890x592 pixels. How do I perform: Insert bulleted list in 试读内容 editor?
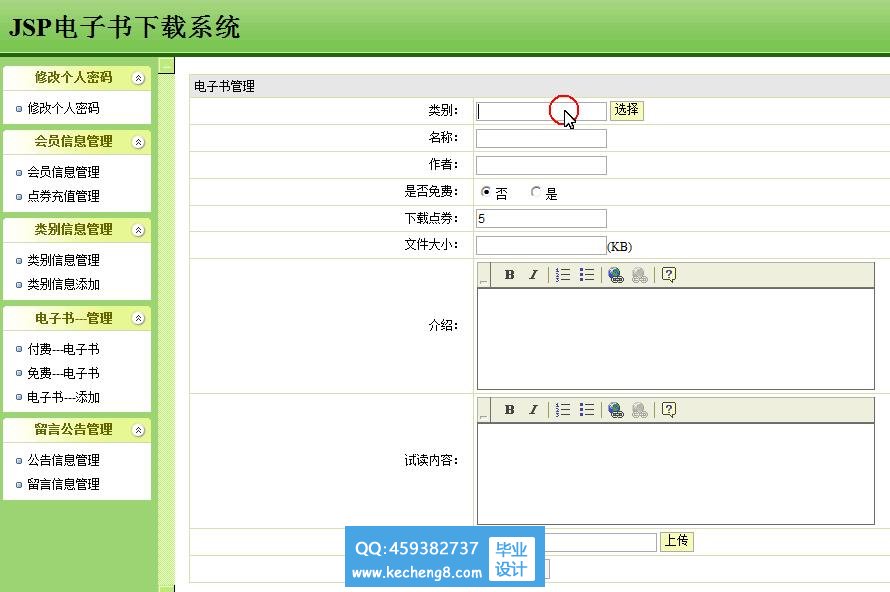click(587, 409)
